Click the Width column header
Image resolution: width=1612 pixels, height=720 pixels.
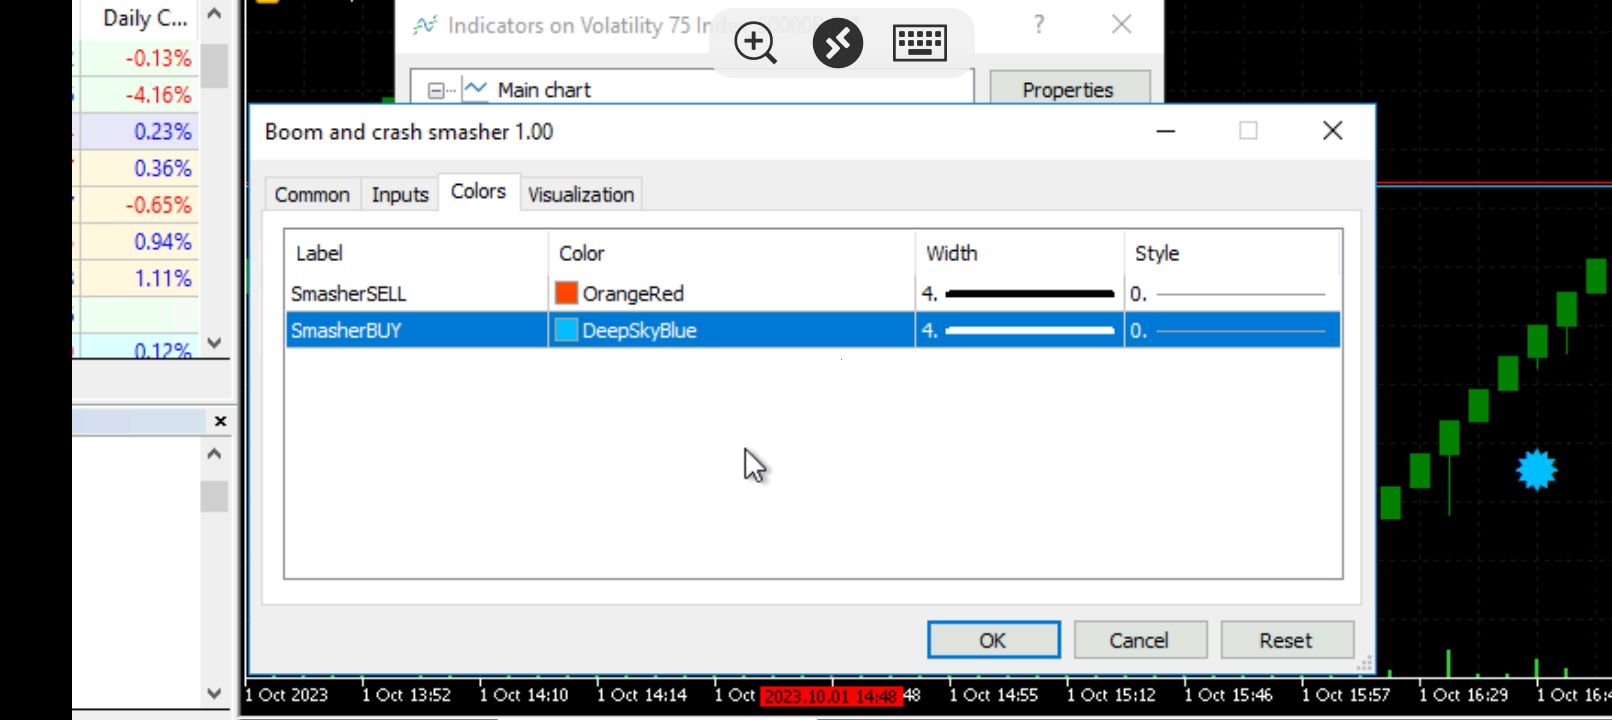click(x=1019, y=253)
